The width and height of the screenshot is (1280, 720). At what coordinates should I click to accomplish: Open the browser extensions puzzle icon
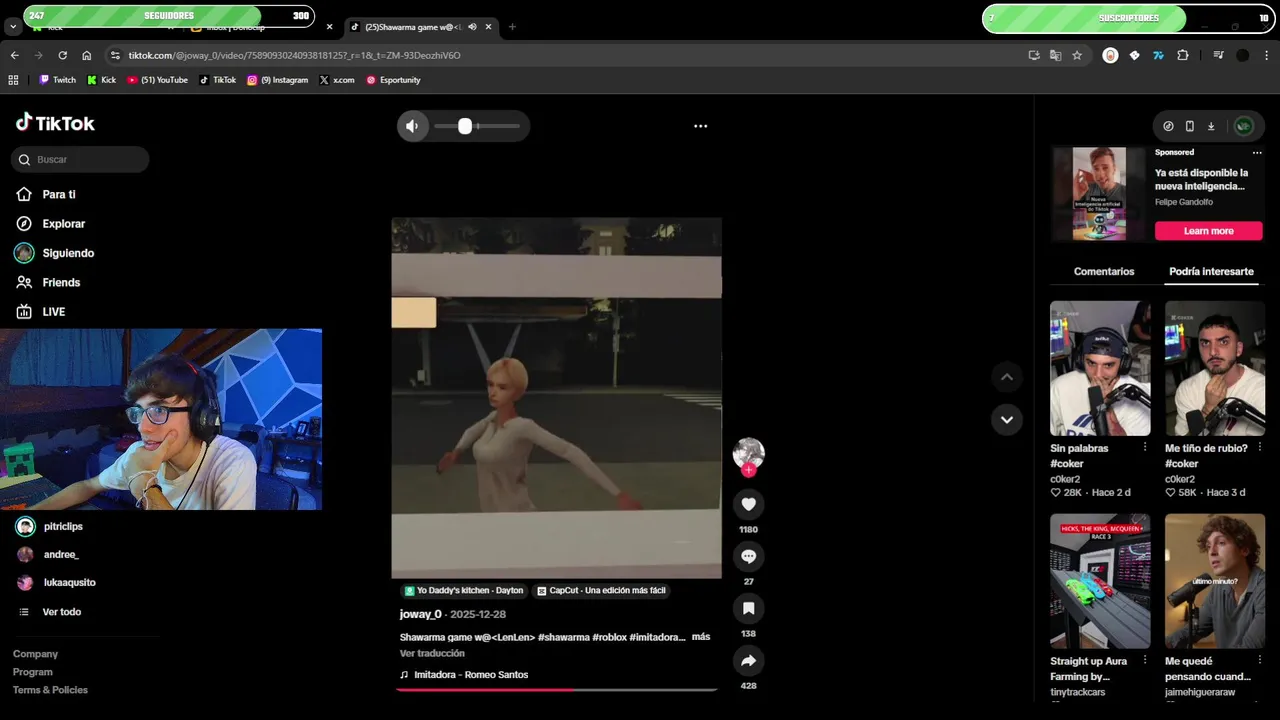tap(1183, 55)
